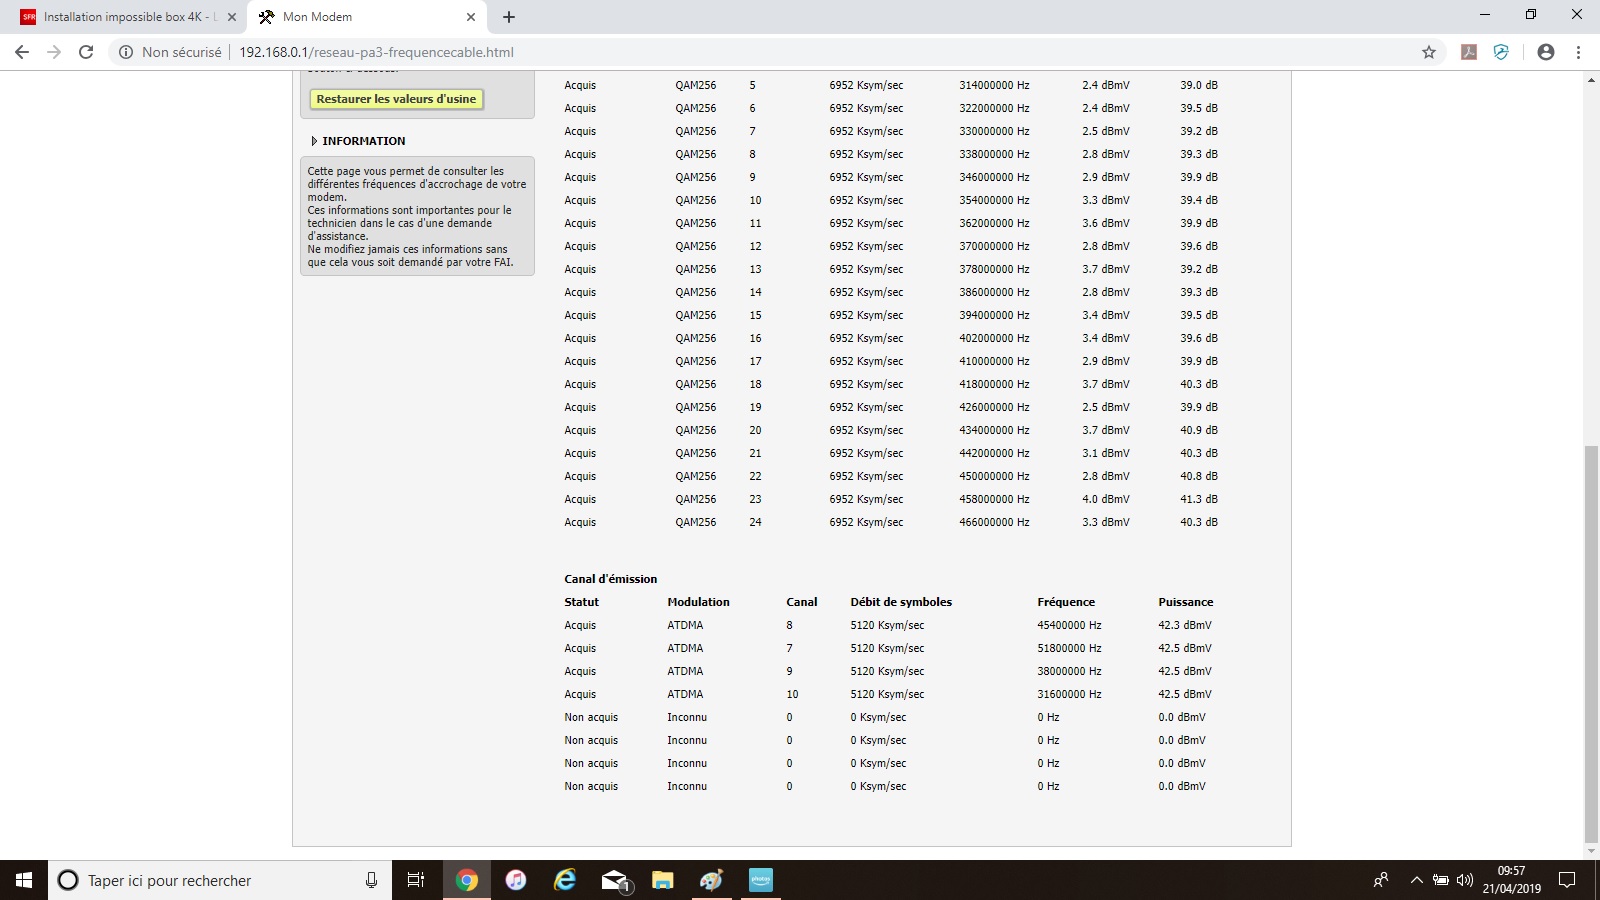Click the Adobe Acrobat extension icon
The width and height of the screenshot is (1600, 900).
coord(1469,52)
